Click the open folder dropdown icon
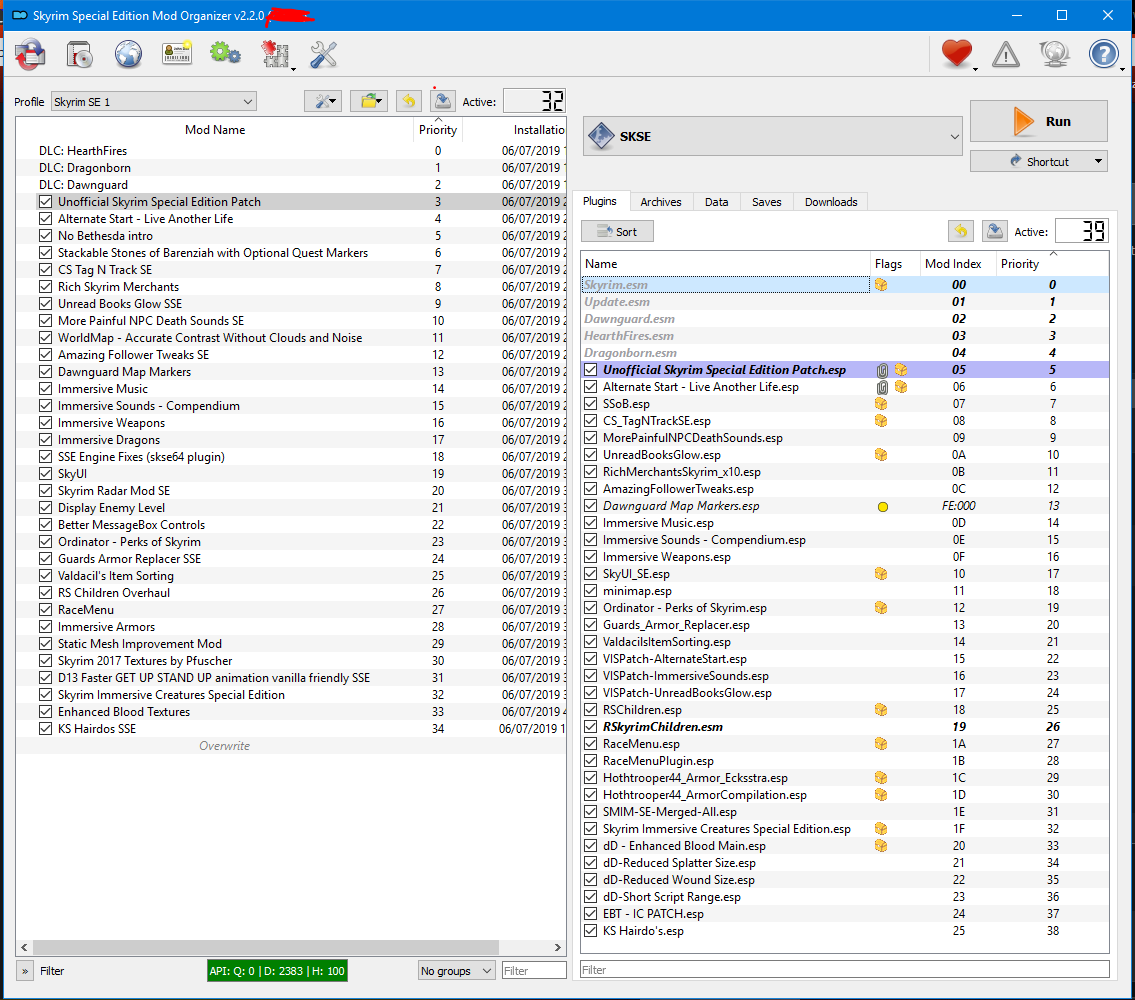Screen dimensions: 1135x1000 point(369,101)
